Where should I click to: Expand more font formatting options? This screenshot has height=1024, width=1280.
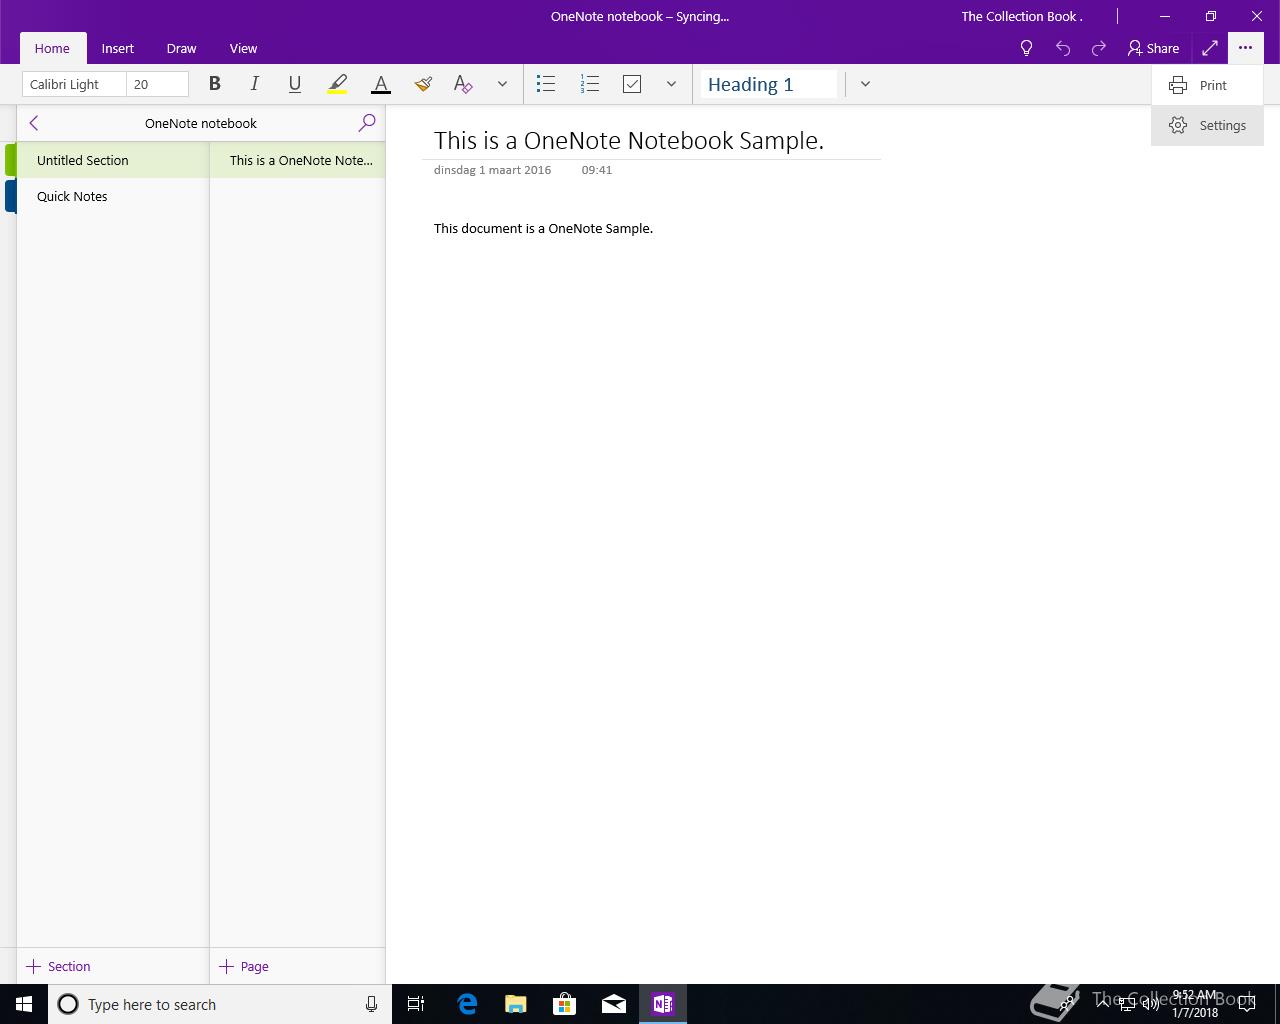[x=502, y=84]
